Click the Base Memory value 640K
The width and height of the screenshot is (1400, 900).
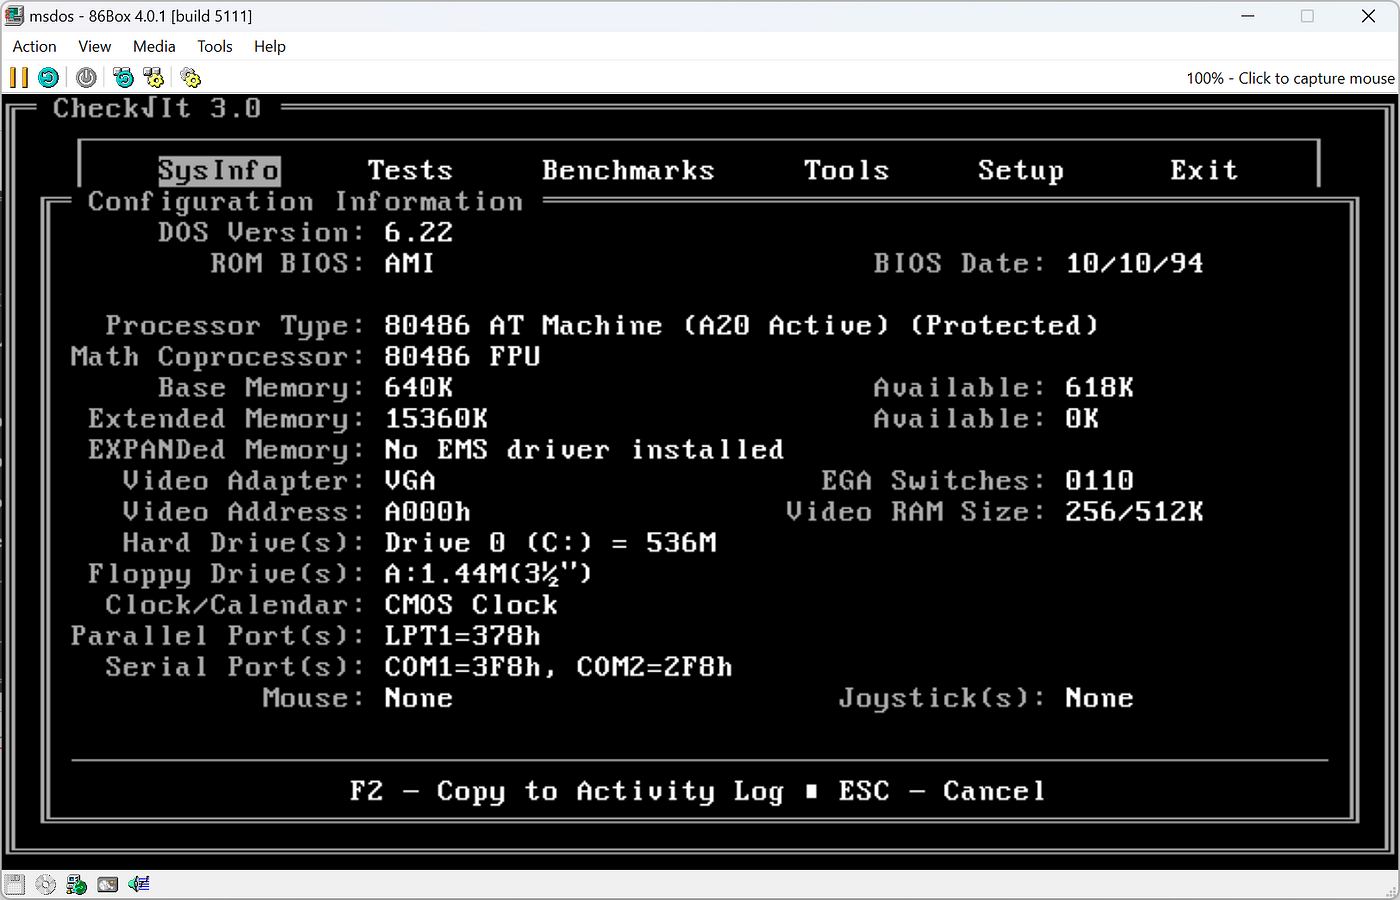[418, 387]
